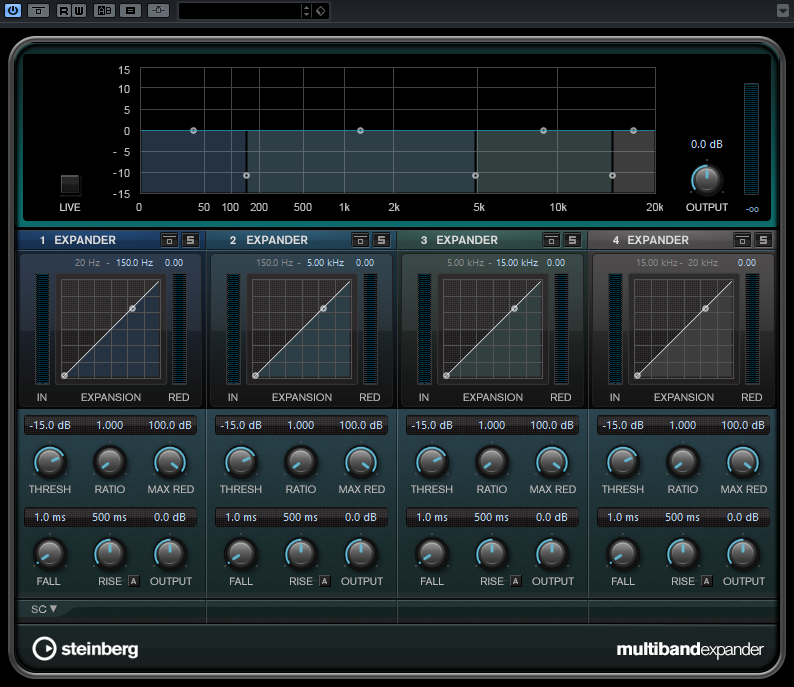794x687 pixels.
Task: Click band 2 FALL knob
Action: point(241,554)
